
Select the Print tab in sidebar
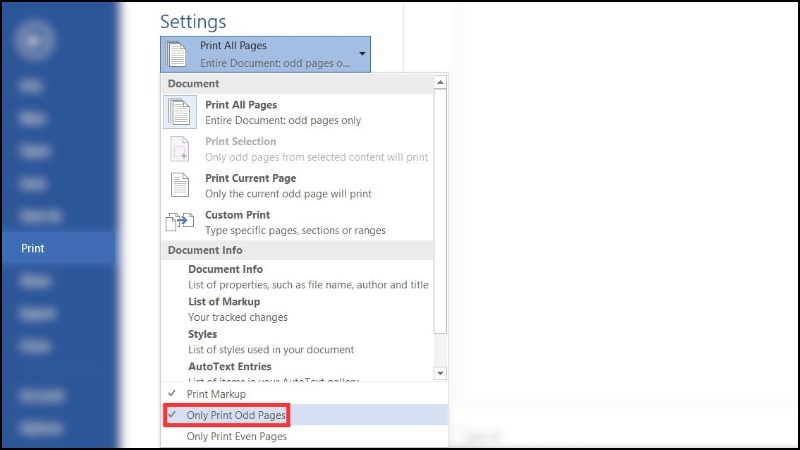(x=33, y=248)
